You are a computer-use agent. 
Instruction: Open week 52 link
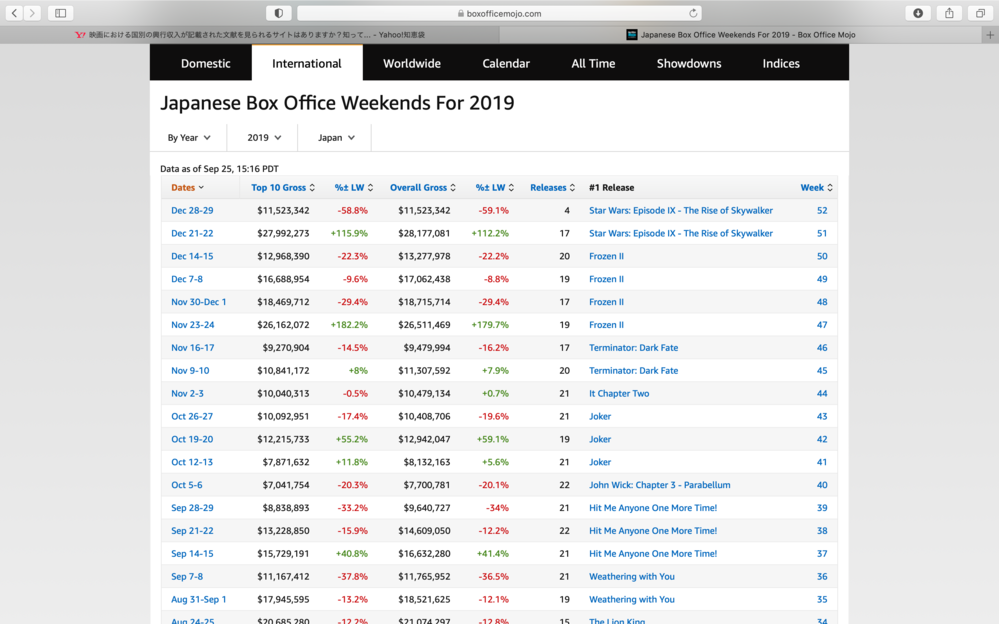click(x=822, y=210)
